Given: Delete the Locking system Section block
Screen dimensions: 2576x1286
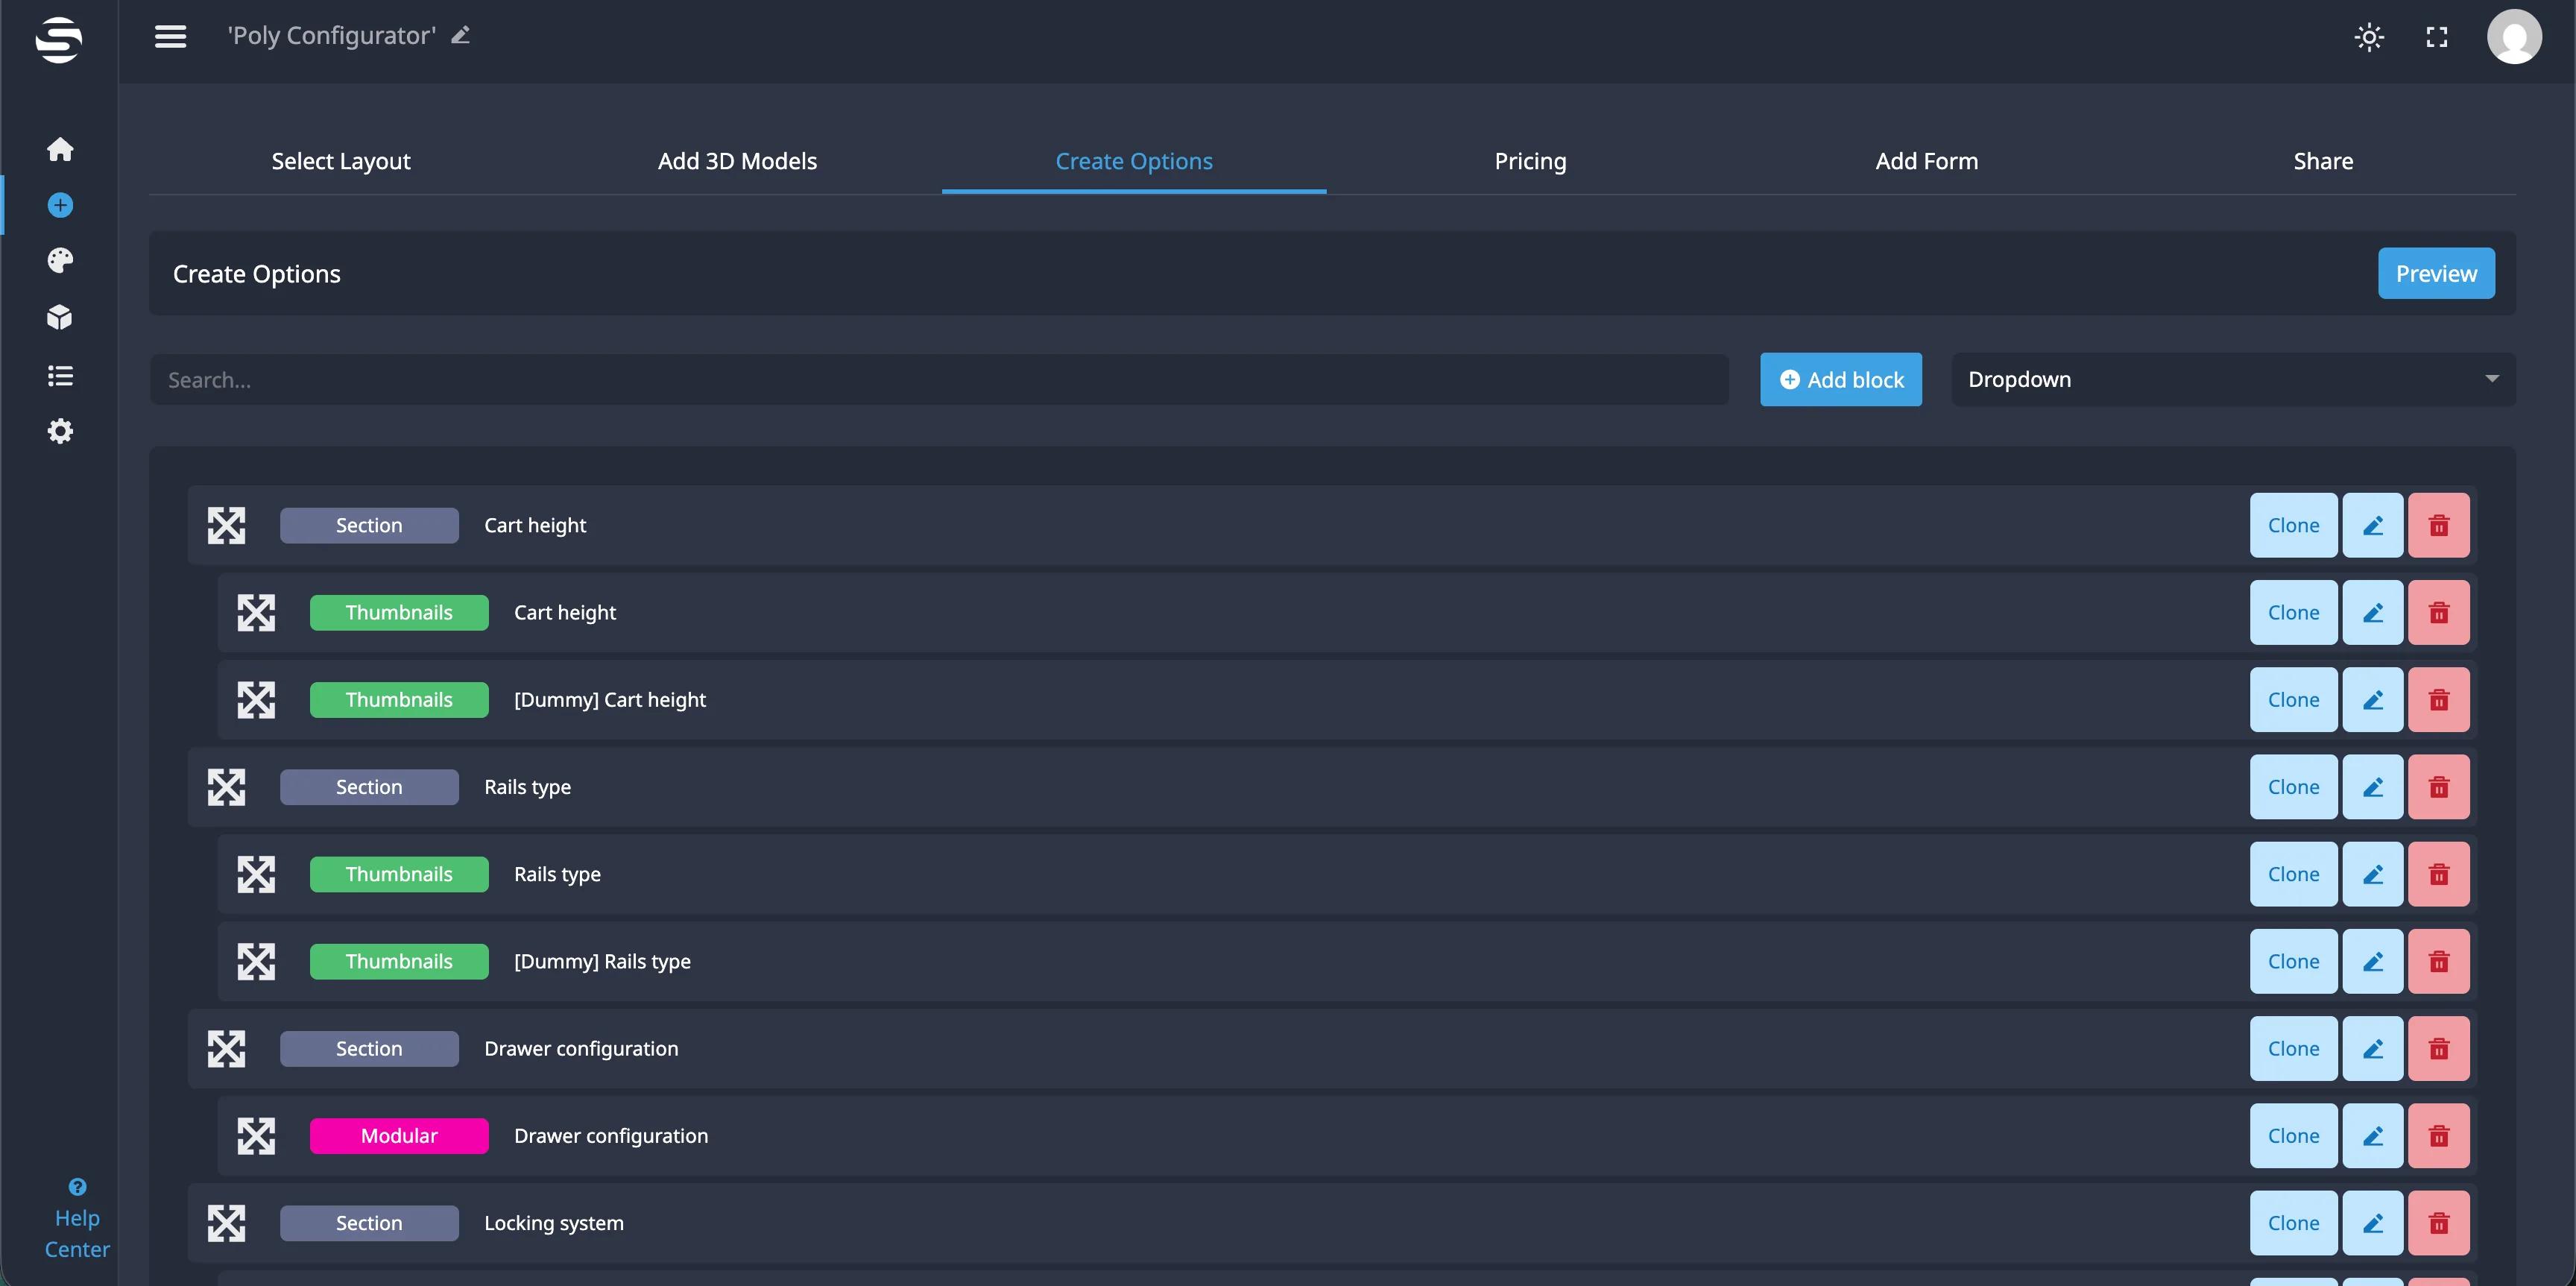Looking at the screenshot, I should 2438,1223.
